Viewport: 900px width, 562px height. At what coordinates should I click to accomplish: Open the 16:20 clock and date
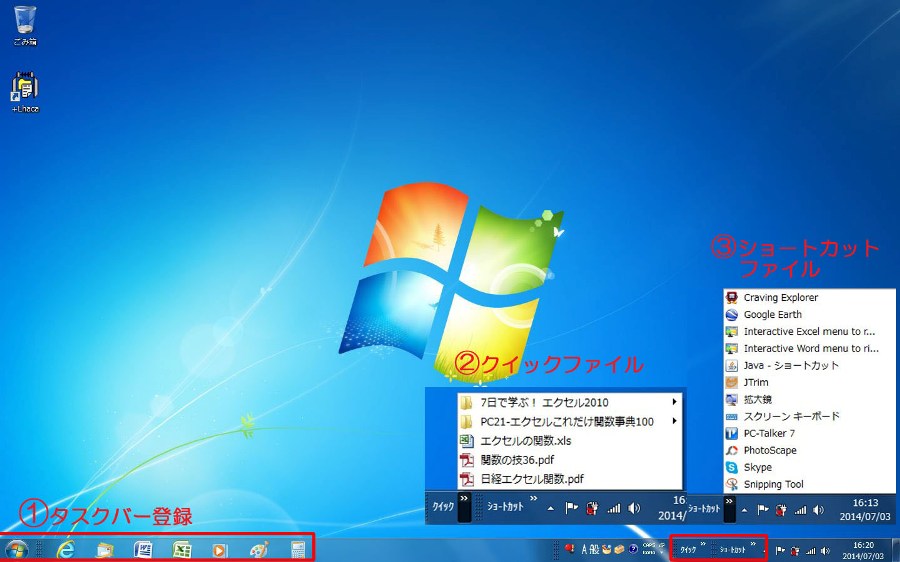pyautogui.click(x=864, y=551)
